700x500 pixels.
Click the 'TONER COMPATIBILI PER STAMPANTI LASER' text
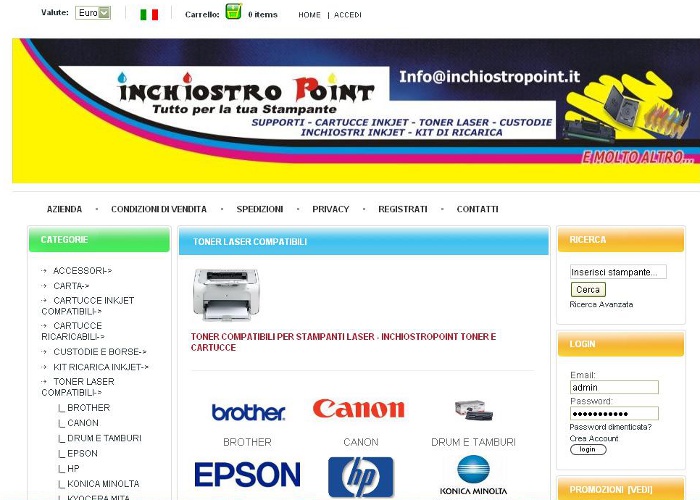tap(283, 337)
